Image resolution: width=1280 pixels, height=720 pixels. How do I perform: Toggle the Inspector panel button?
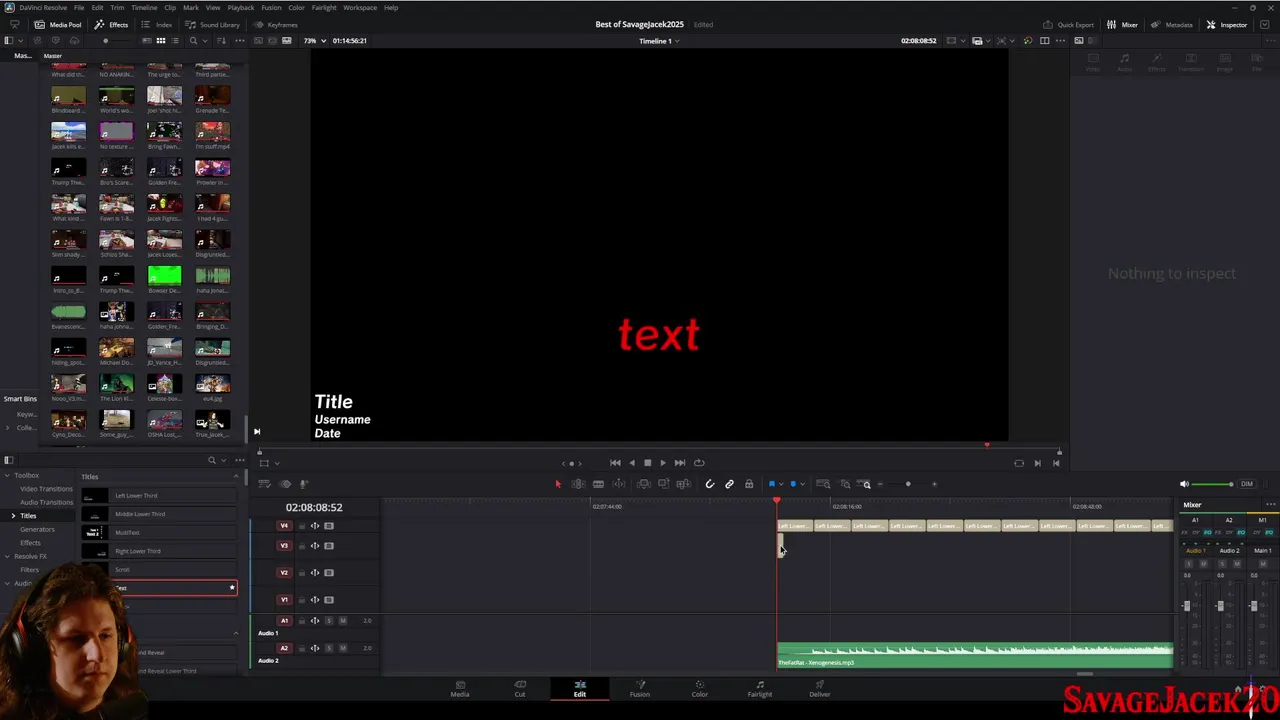click(x=1227, y=24)
